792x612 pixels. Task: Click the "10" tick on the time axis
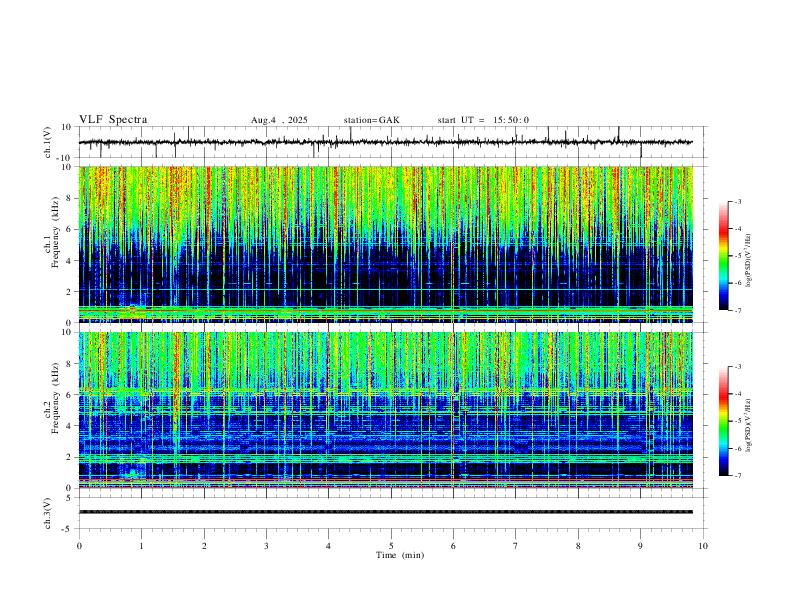[x=703, y=546]
